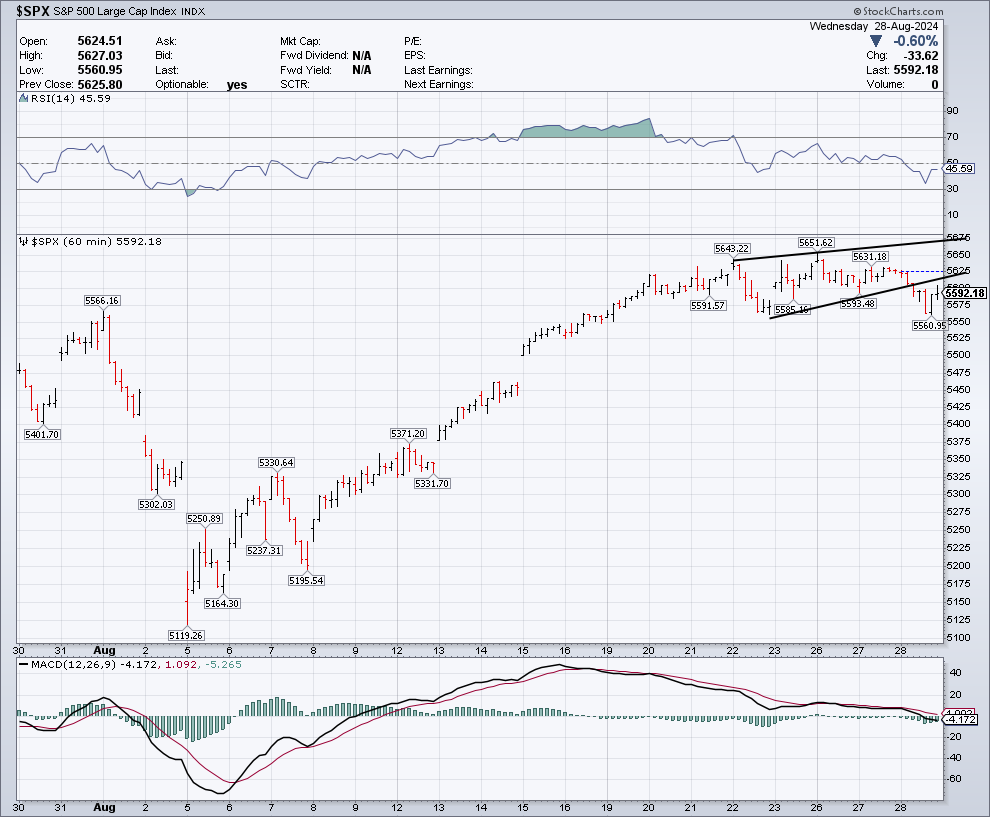This screenshot has width=990, height=817.
Task: Click the 5164.30 price label
Action: click(x=222, y=604)
